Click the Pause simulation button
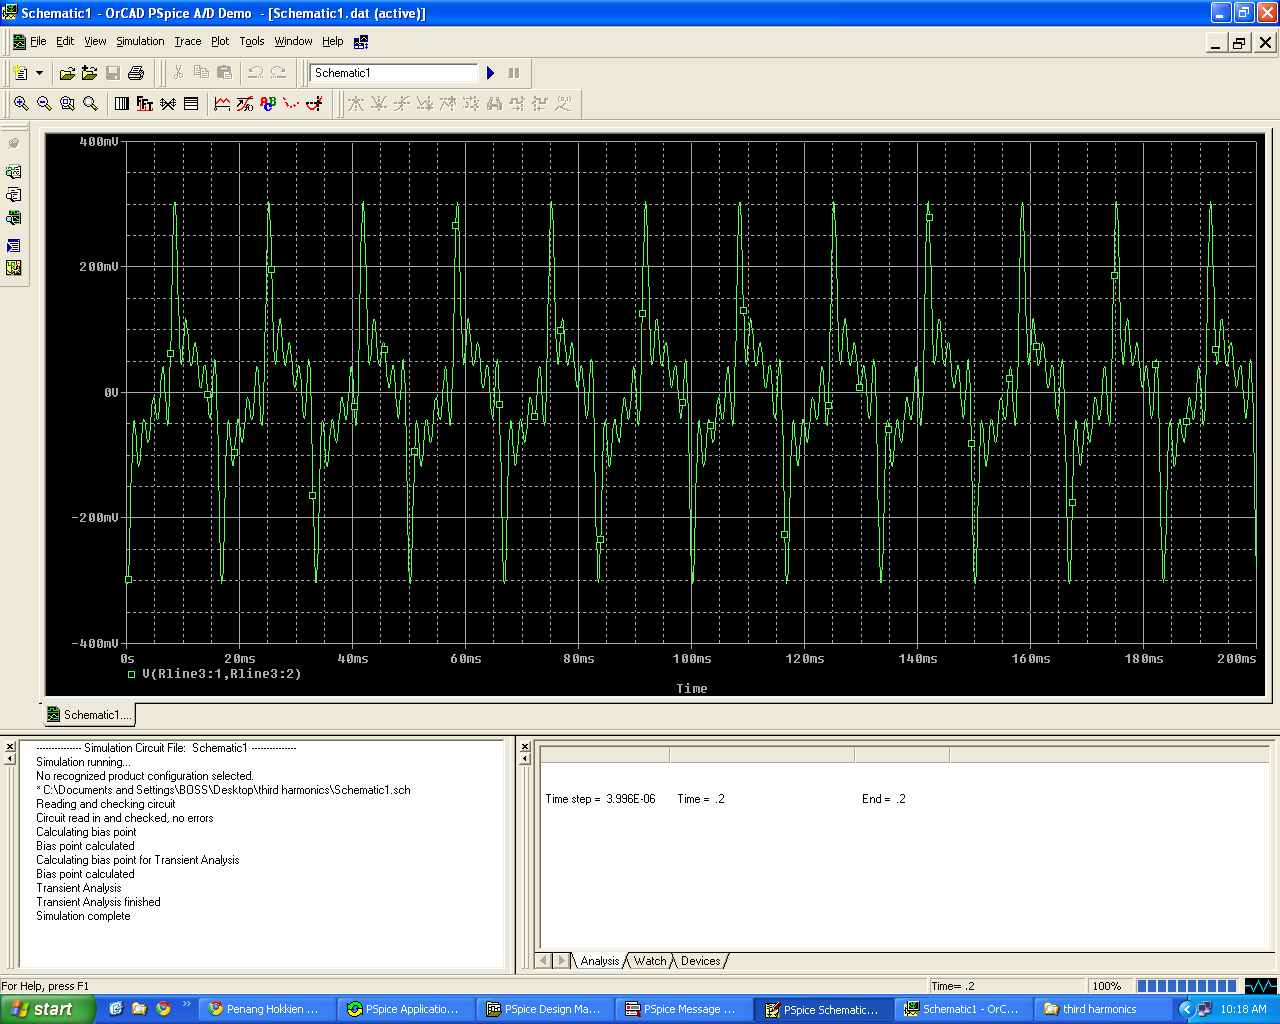The height and width of the screenshot is (1024, 1280). tap(514, 73)
